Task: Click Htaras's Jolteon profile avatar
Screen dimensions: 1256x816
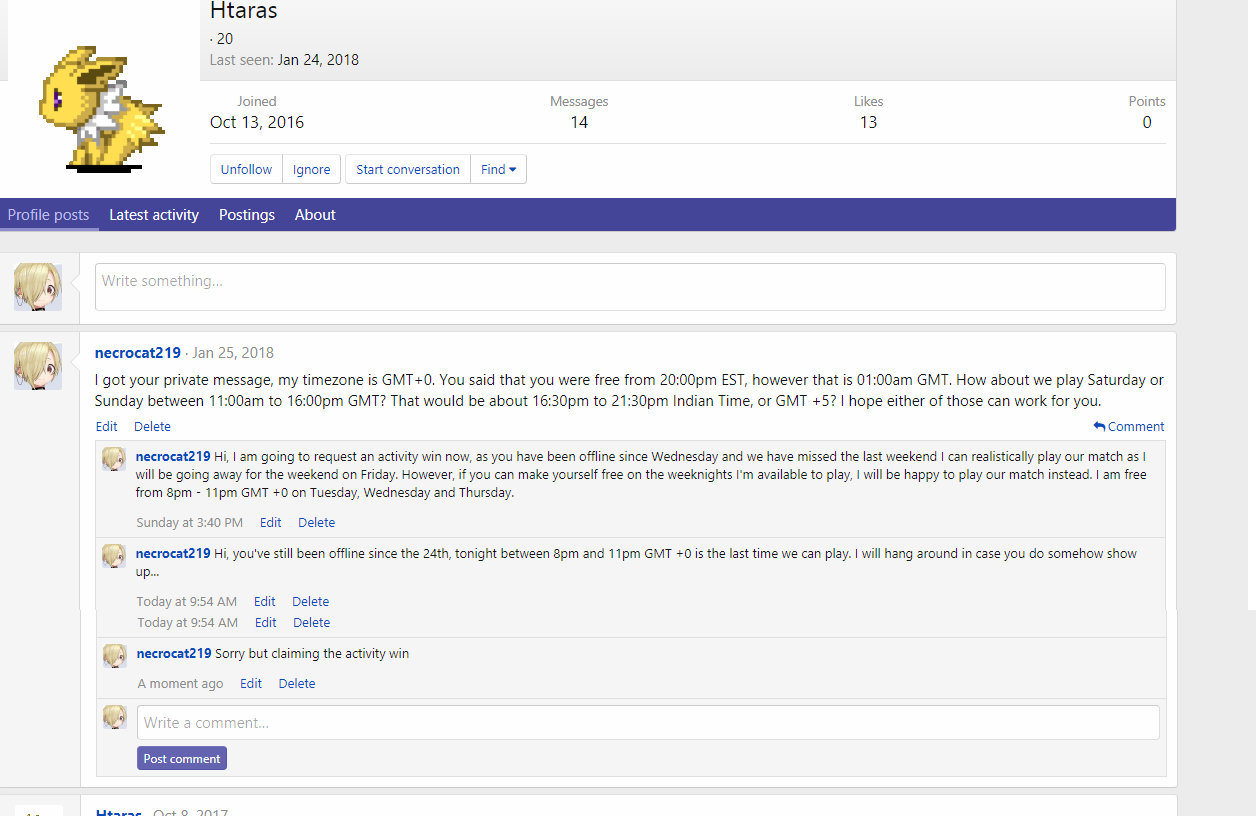Action: point(102,108)
